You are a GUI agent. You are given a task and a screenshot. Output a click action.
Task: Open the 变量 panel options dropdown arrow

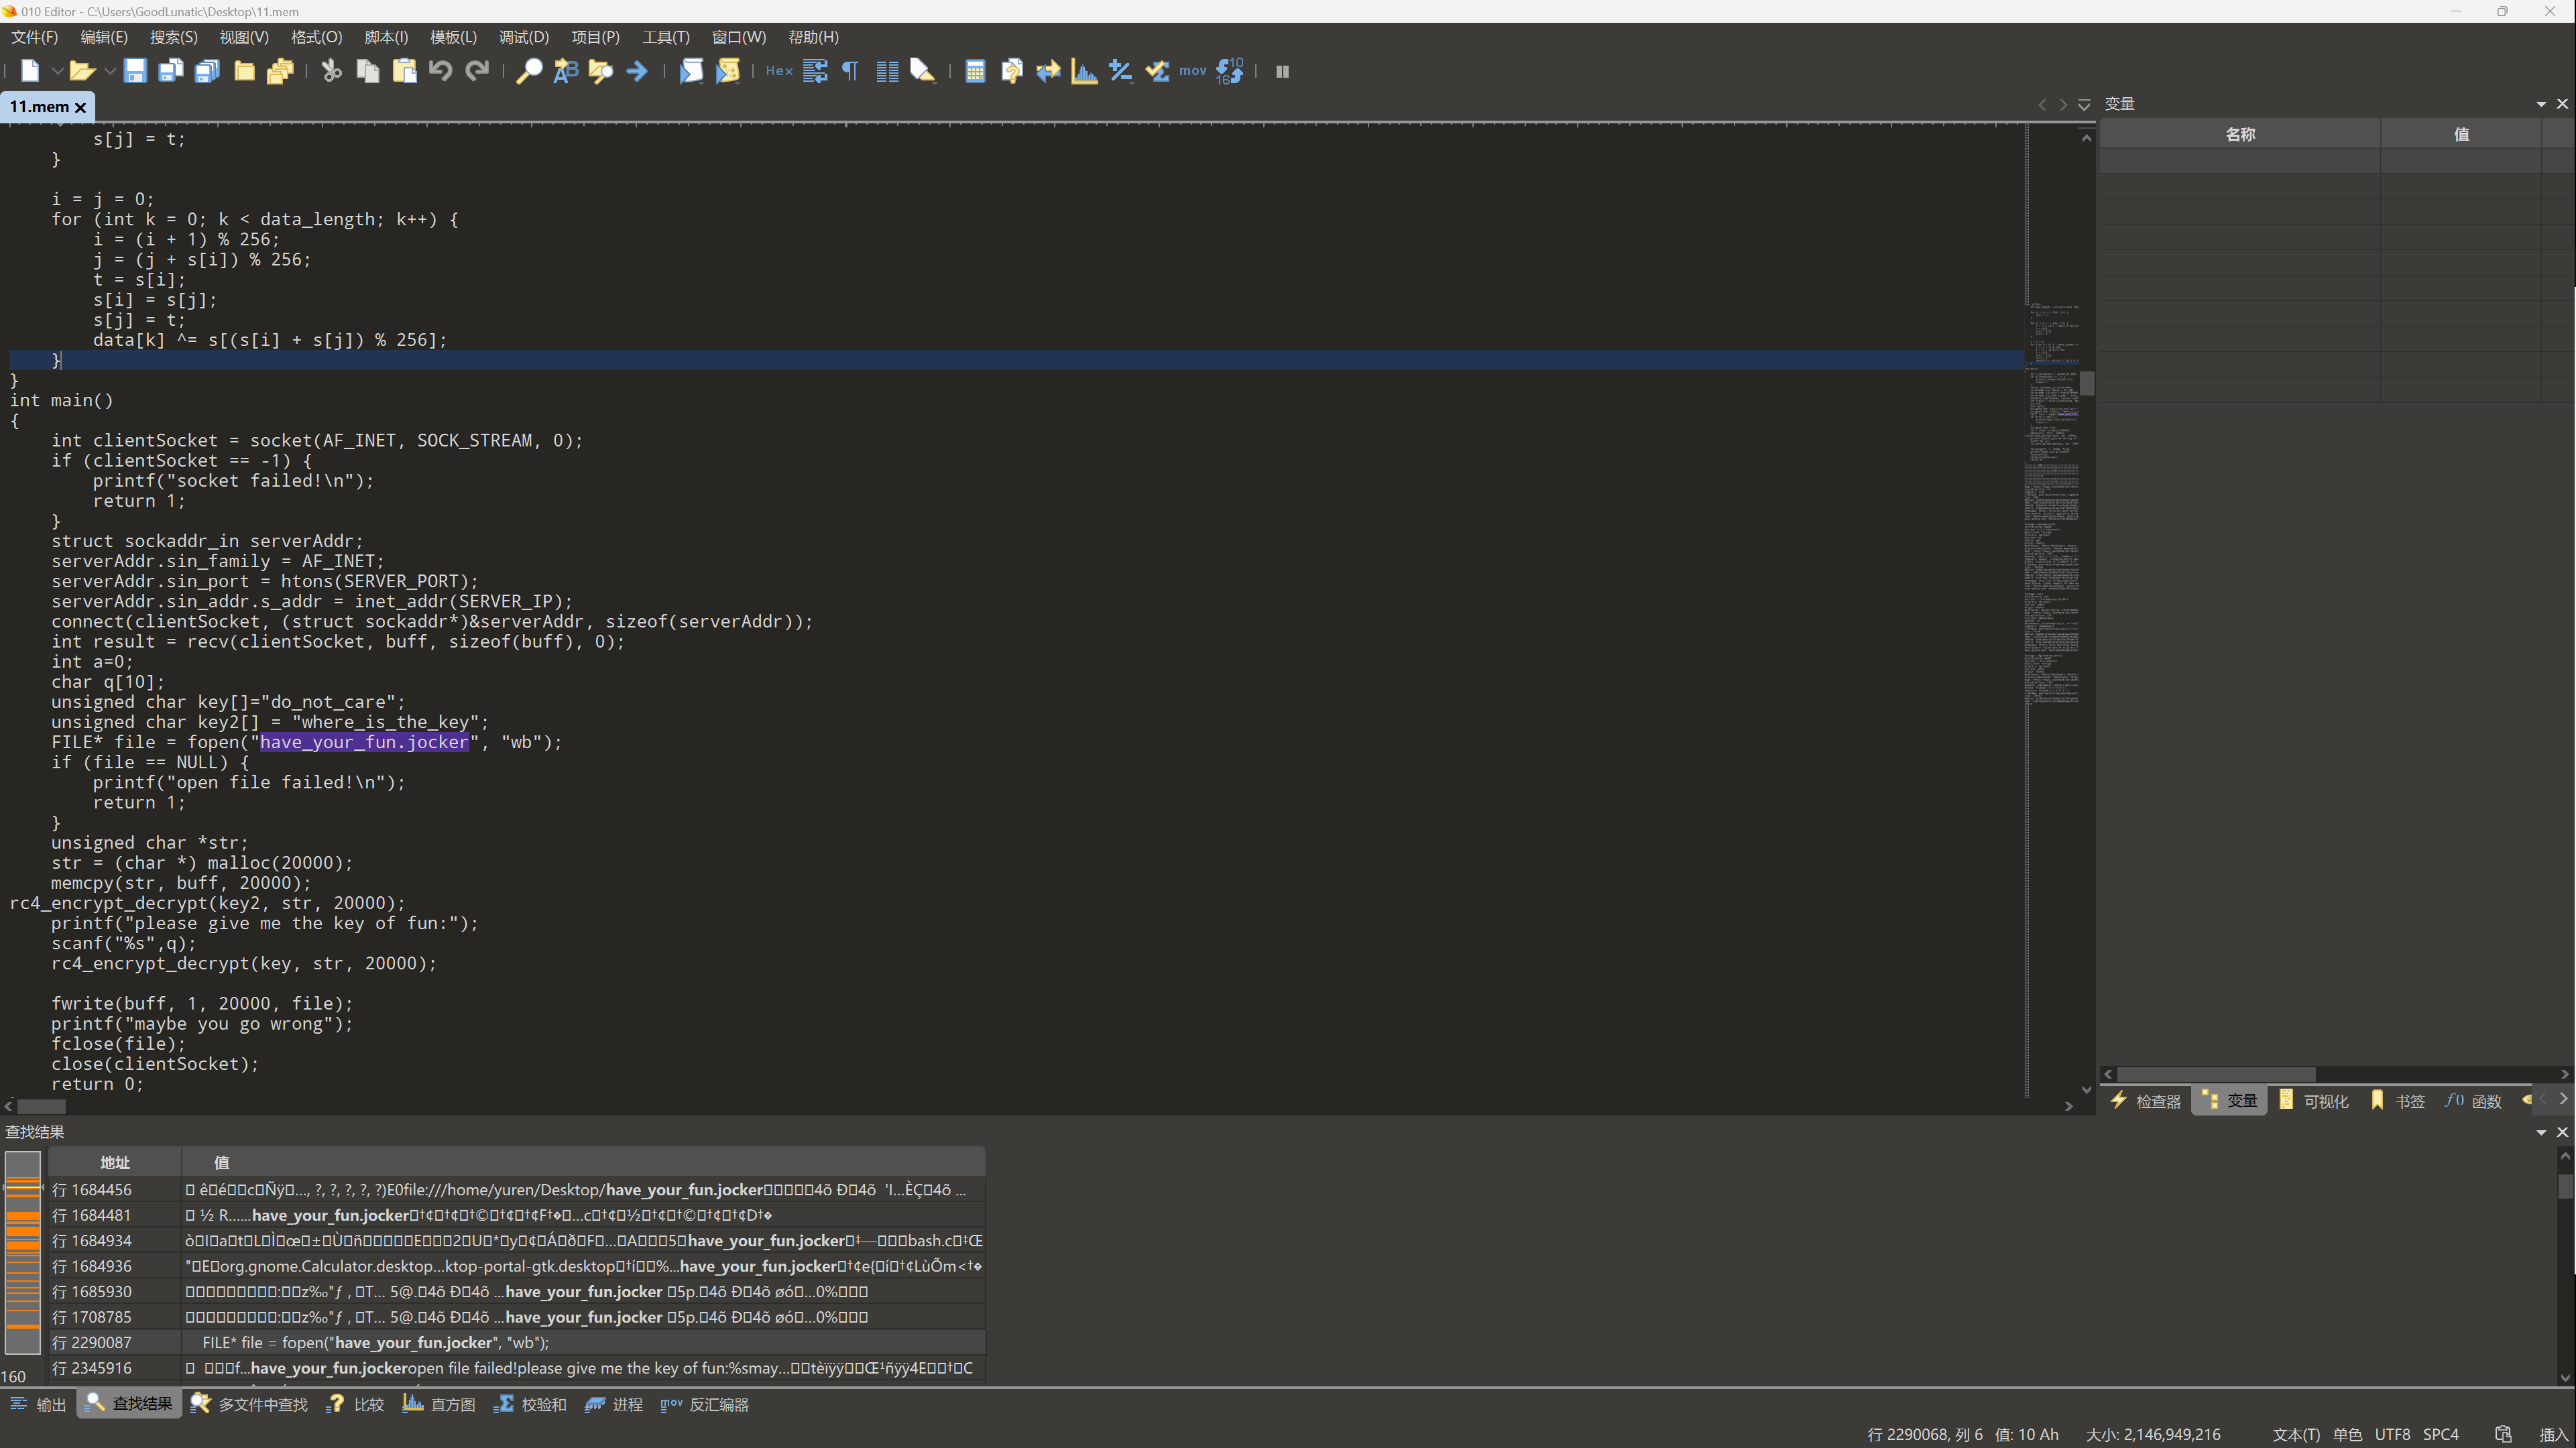point(2541,104)
